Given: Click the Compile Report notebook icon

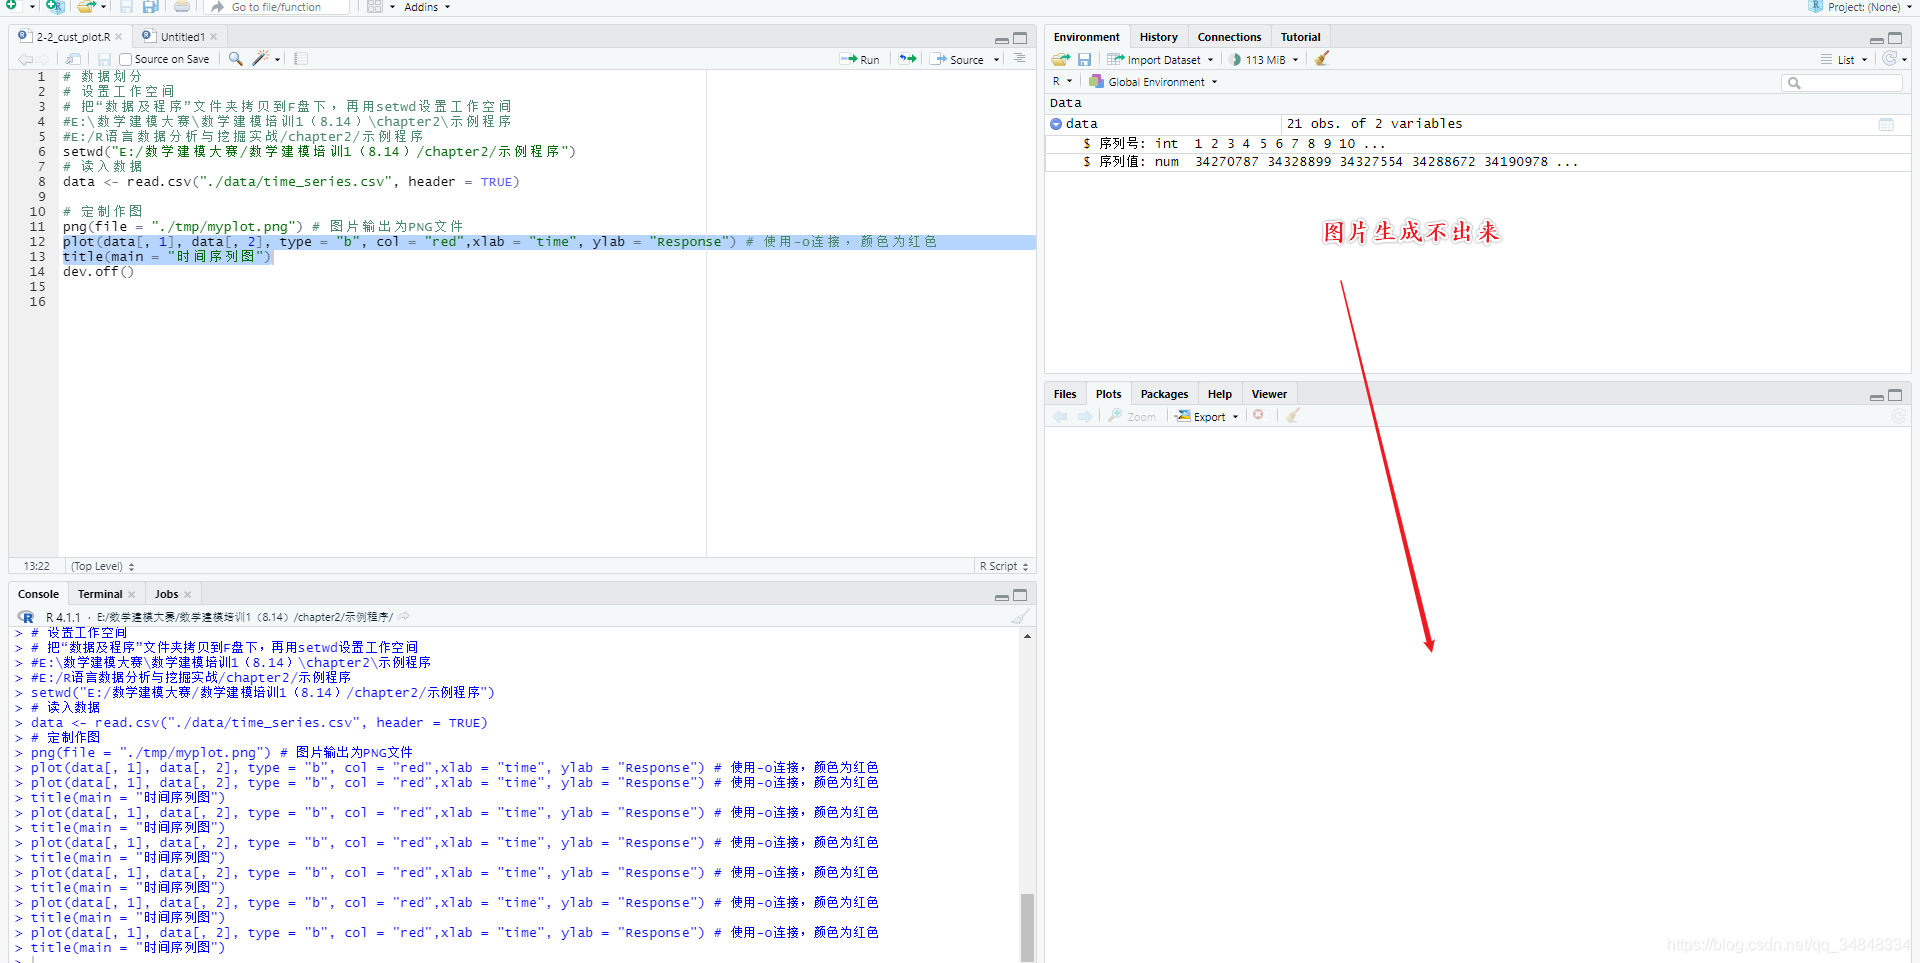Looking at the screenshot, I should [301, 59].
